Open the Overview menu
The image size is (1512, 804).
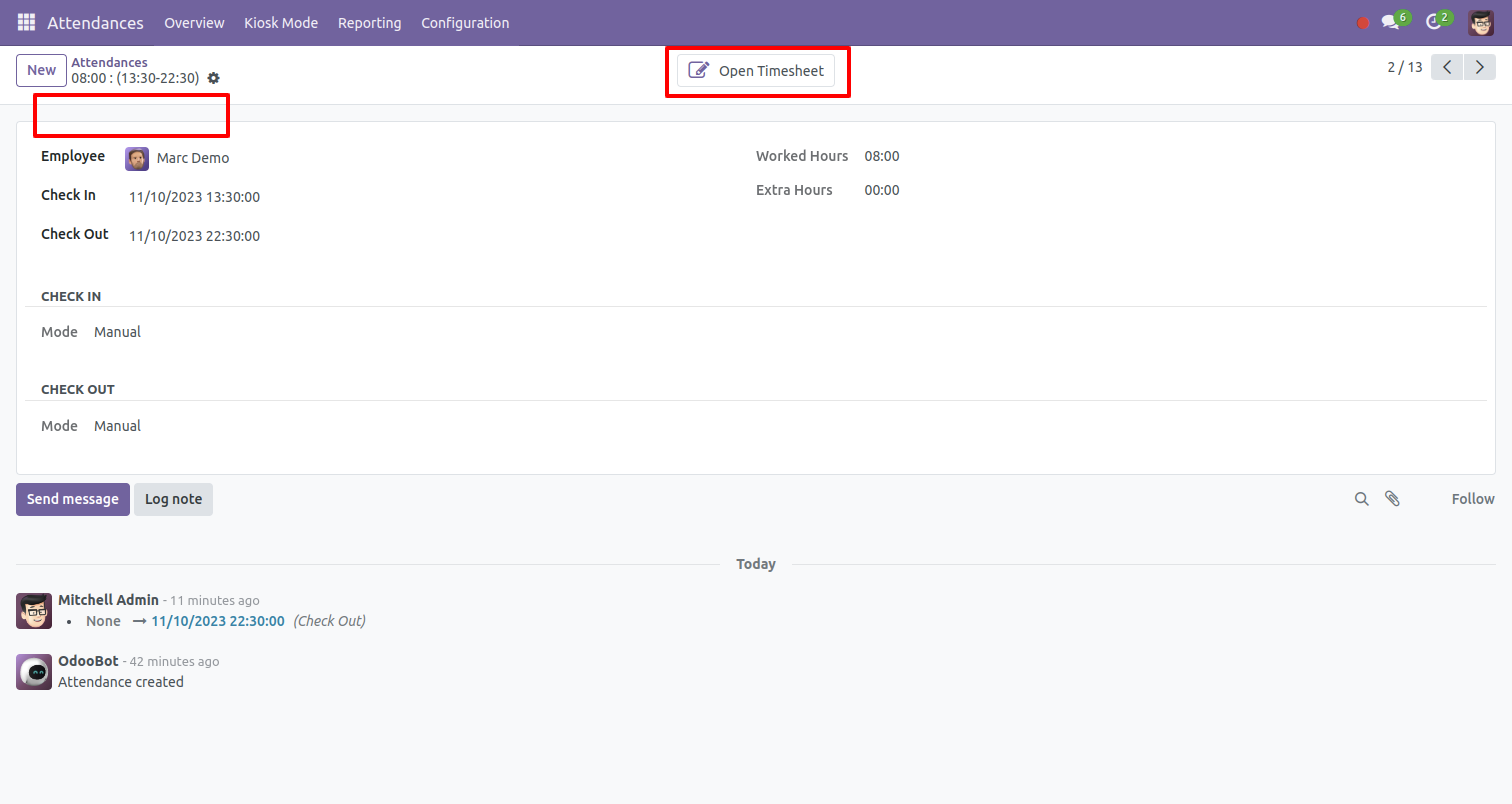click(194, 22)
